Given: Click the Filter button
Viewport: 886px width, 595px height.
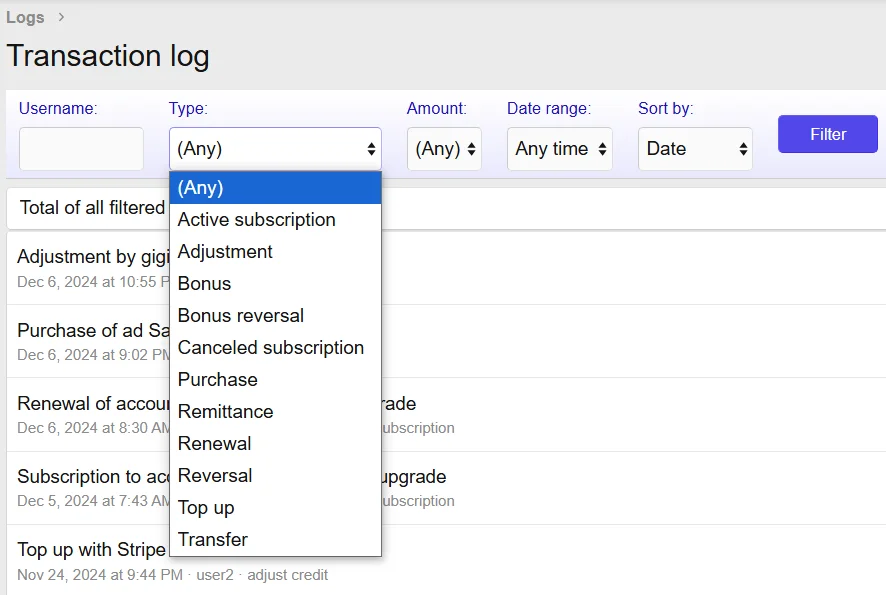Looking at the screenshot, I should (x=827, y=134).
